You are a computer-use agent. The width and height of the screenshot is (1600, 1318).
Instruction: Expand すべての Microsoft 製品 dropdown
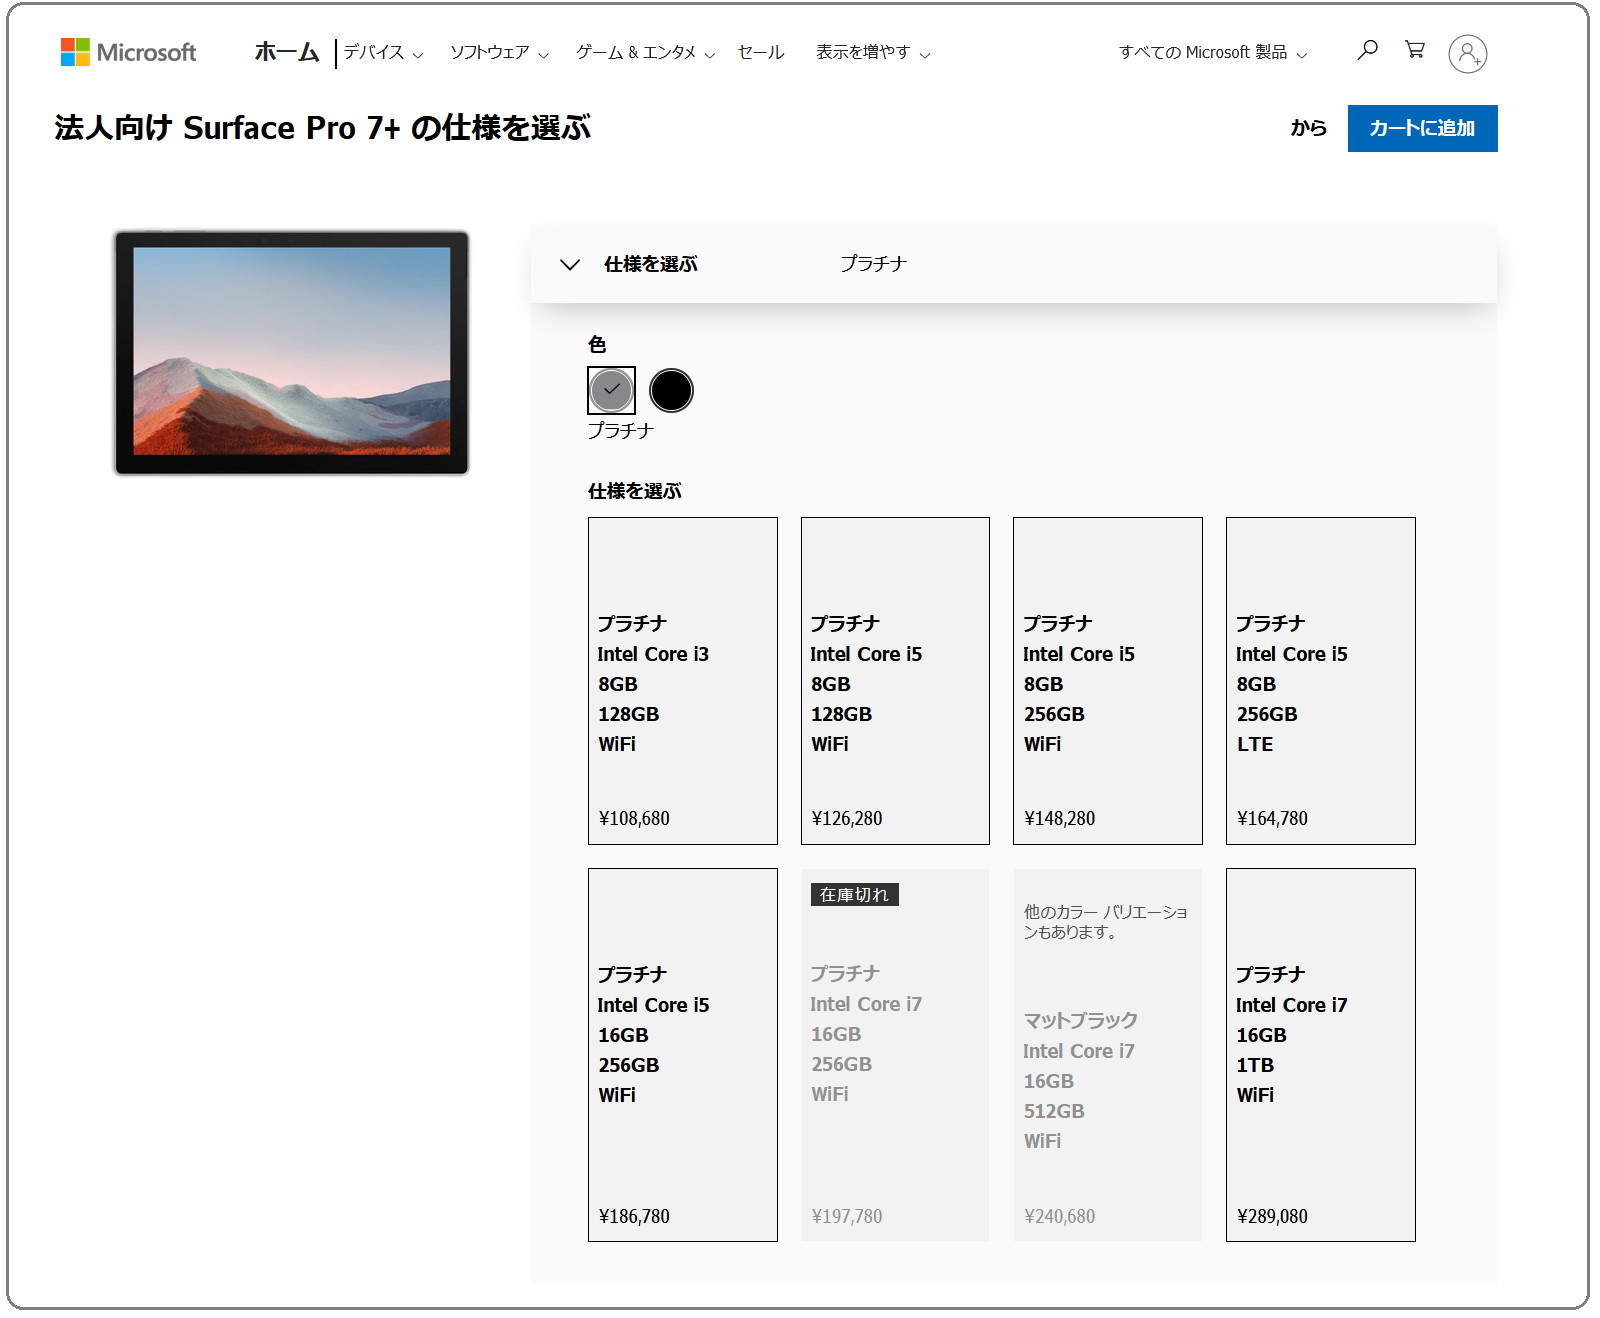tap(1213, 52)
